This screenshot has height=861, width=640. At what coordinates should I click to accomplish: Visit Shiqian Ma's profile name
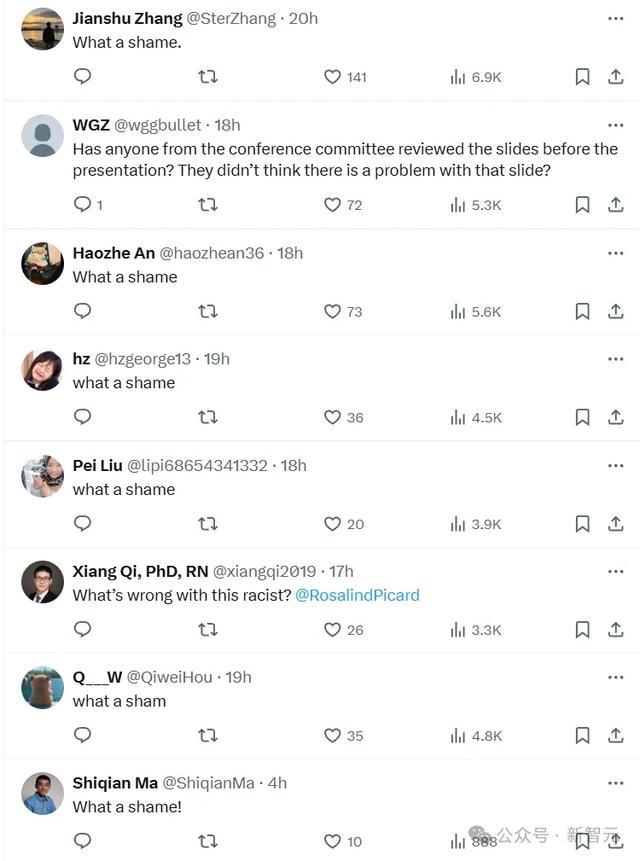pos(115,783)
